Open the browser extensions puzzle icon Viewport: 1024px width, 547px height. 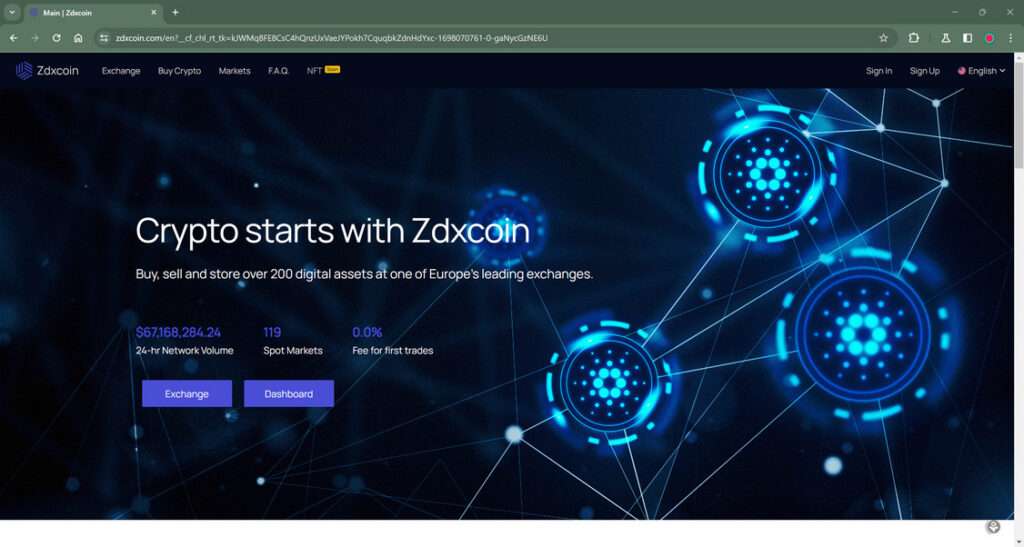click(914, 38)
